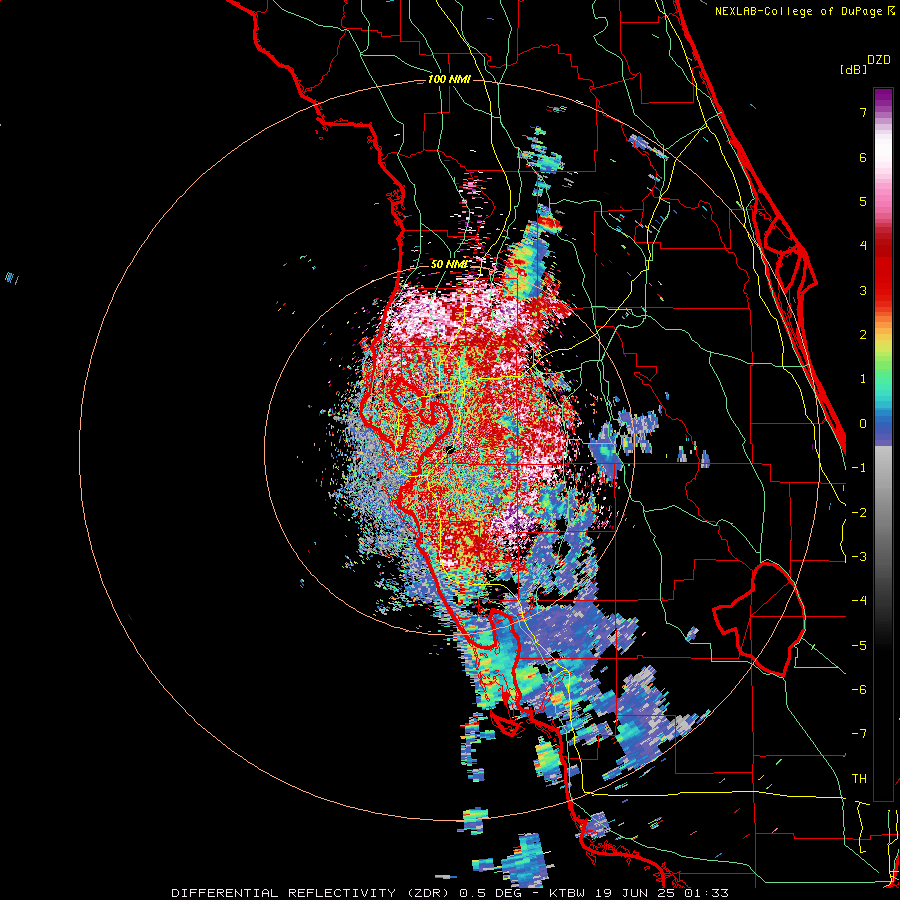Click the '0' value on color scale
This screenshot has width=900, height=900.
coord(863,424)
